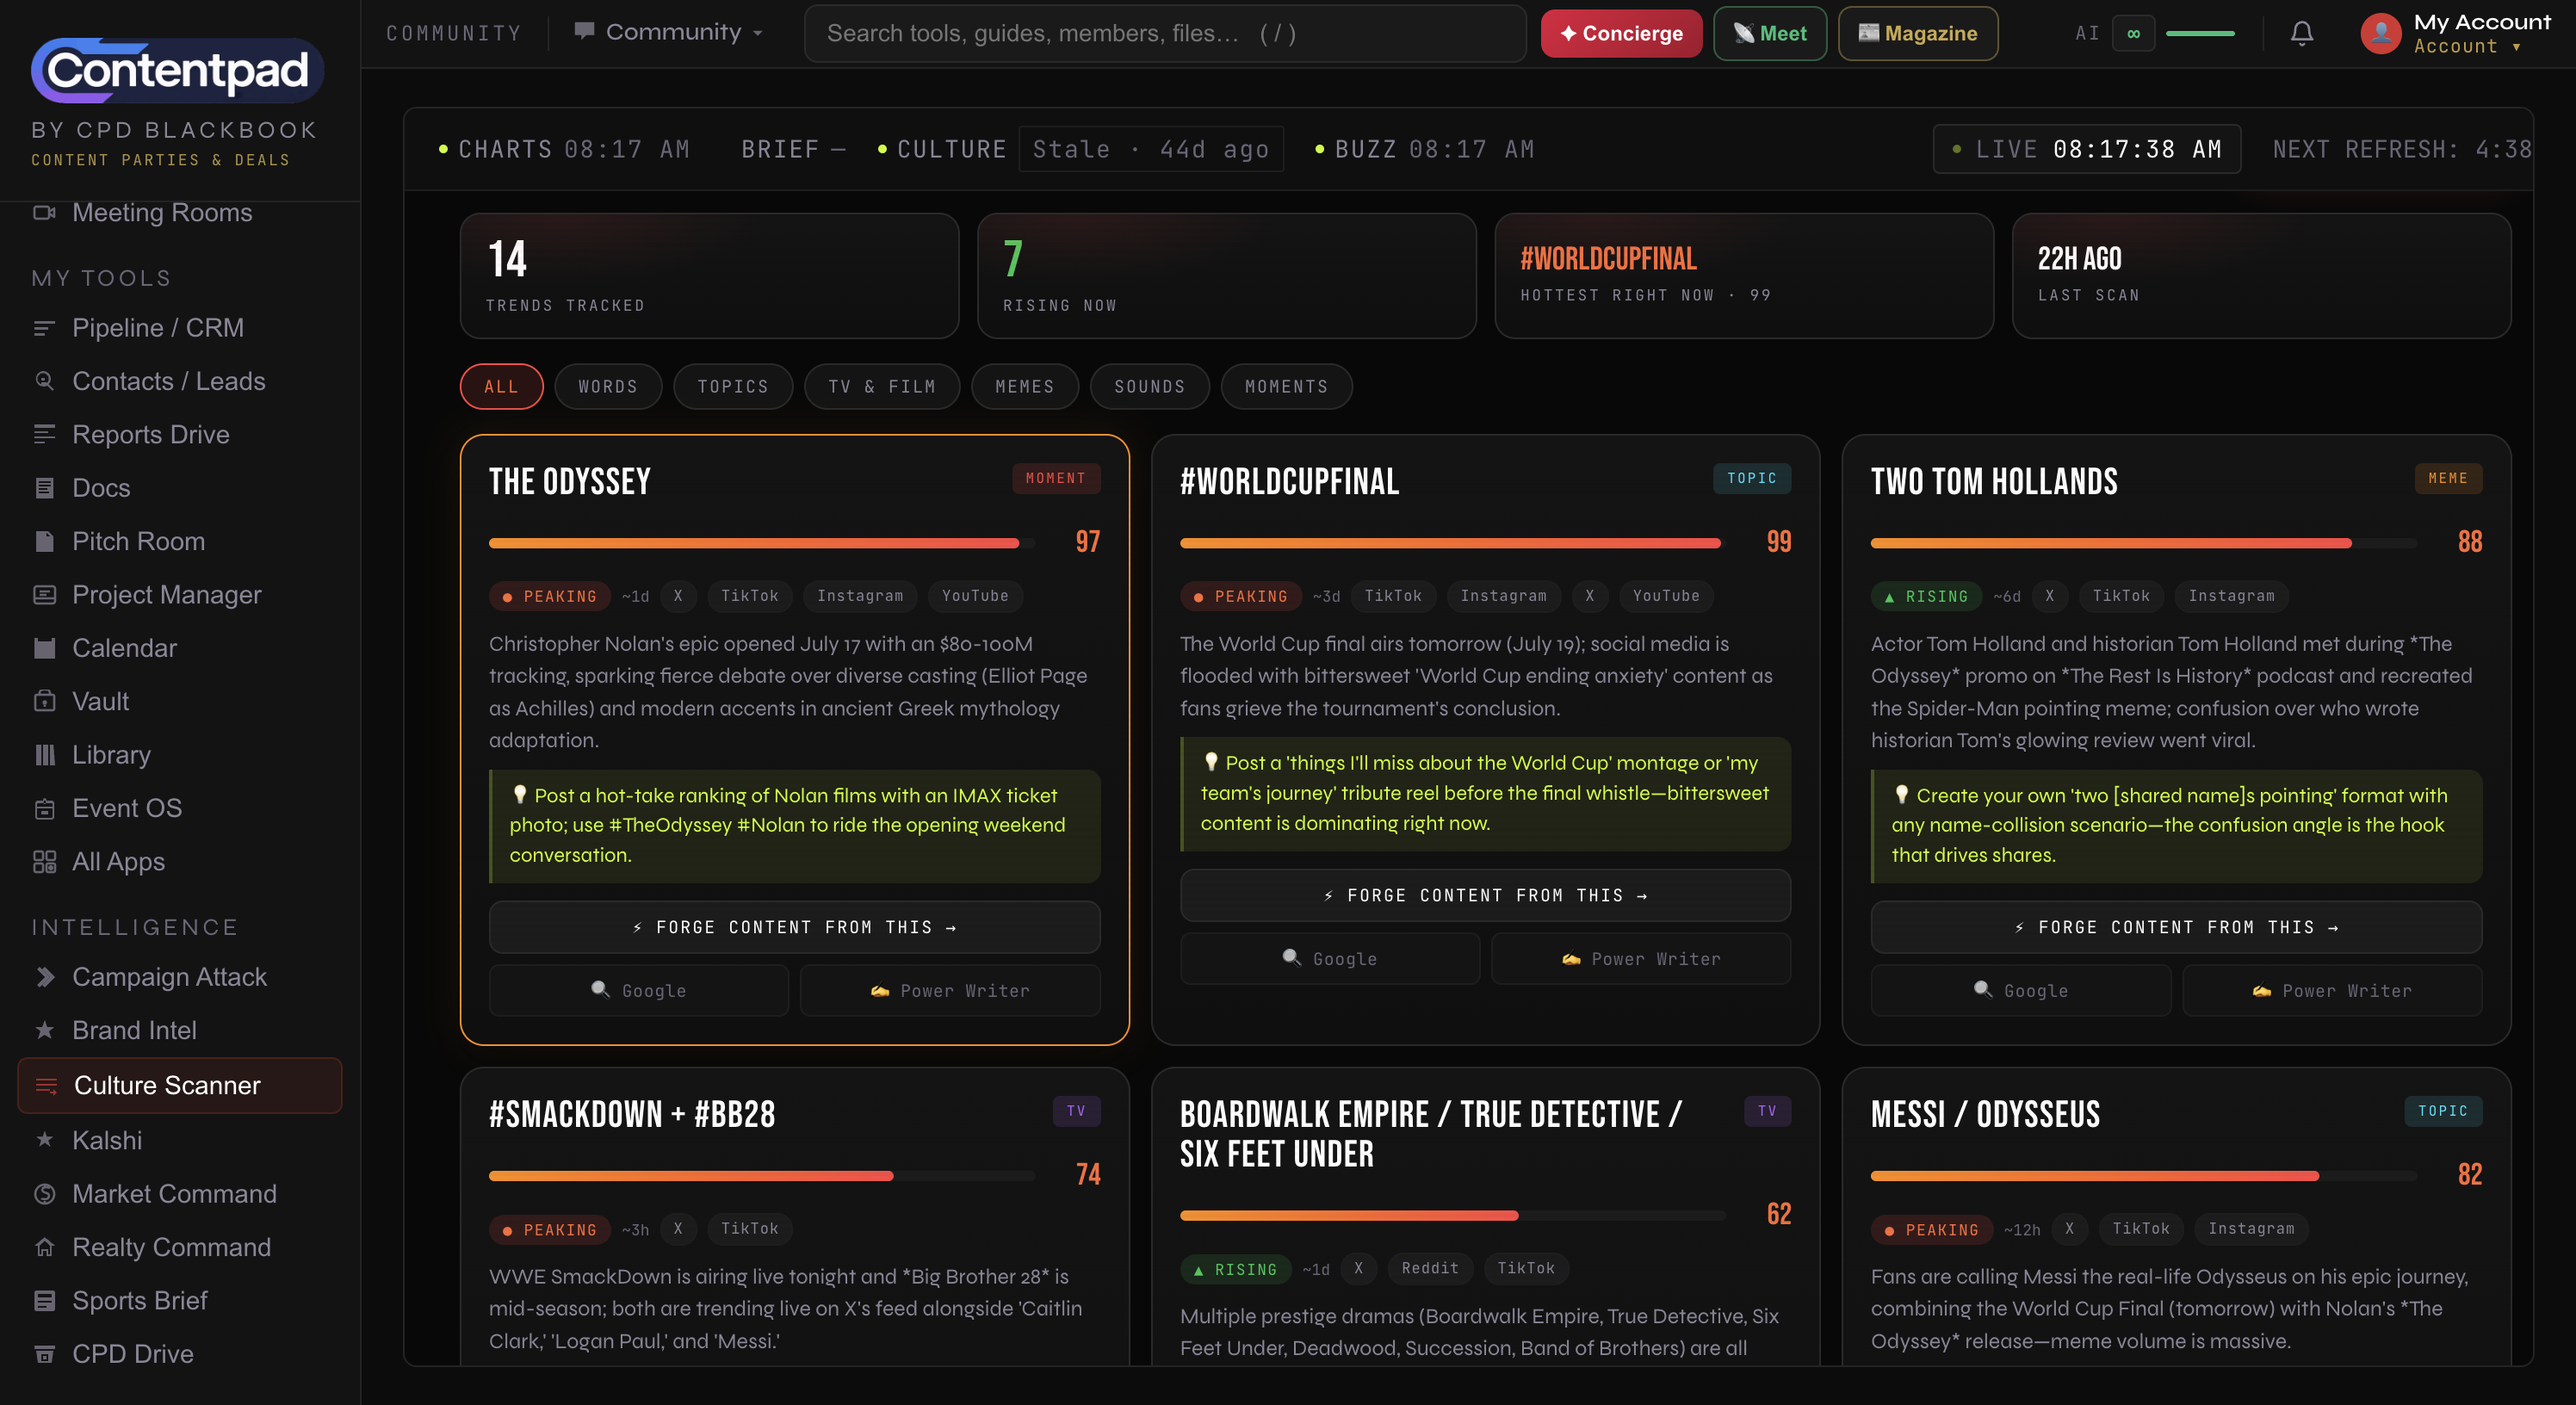This screenshot has width=2576, height=1405.
Task: Click the Boardwalk Empire card title
Action: (x=1430, y=1134)
